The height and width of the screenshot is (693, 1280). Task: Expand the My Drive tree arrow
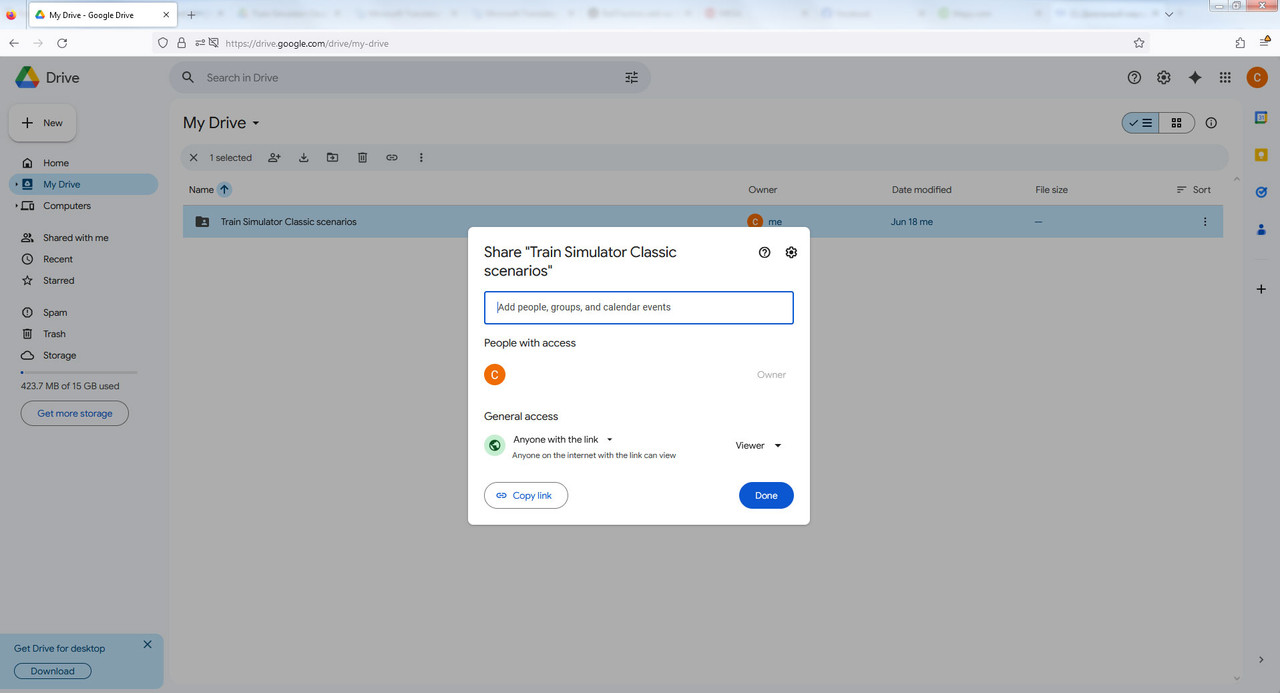16,184
